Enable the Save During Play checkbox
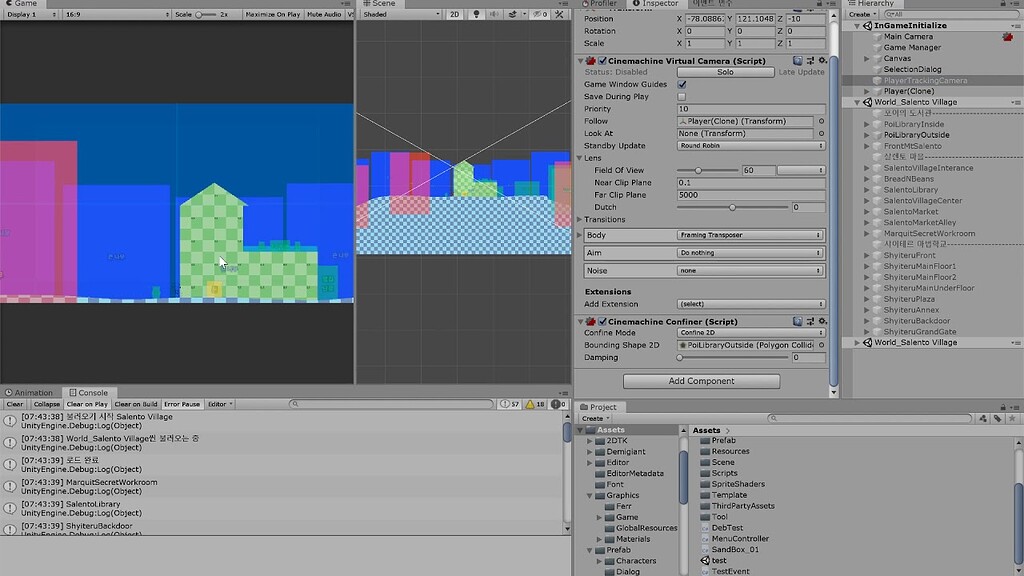The image size is (1024, 576). 681,97
